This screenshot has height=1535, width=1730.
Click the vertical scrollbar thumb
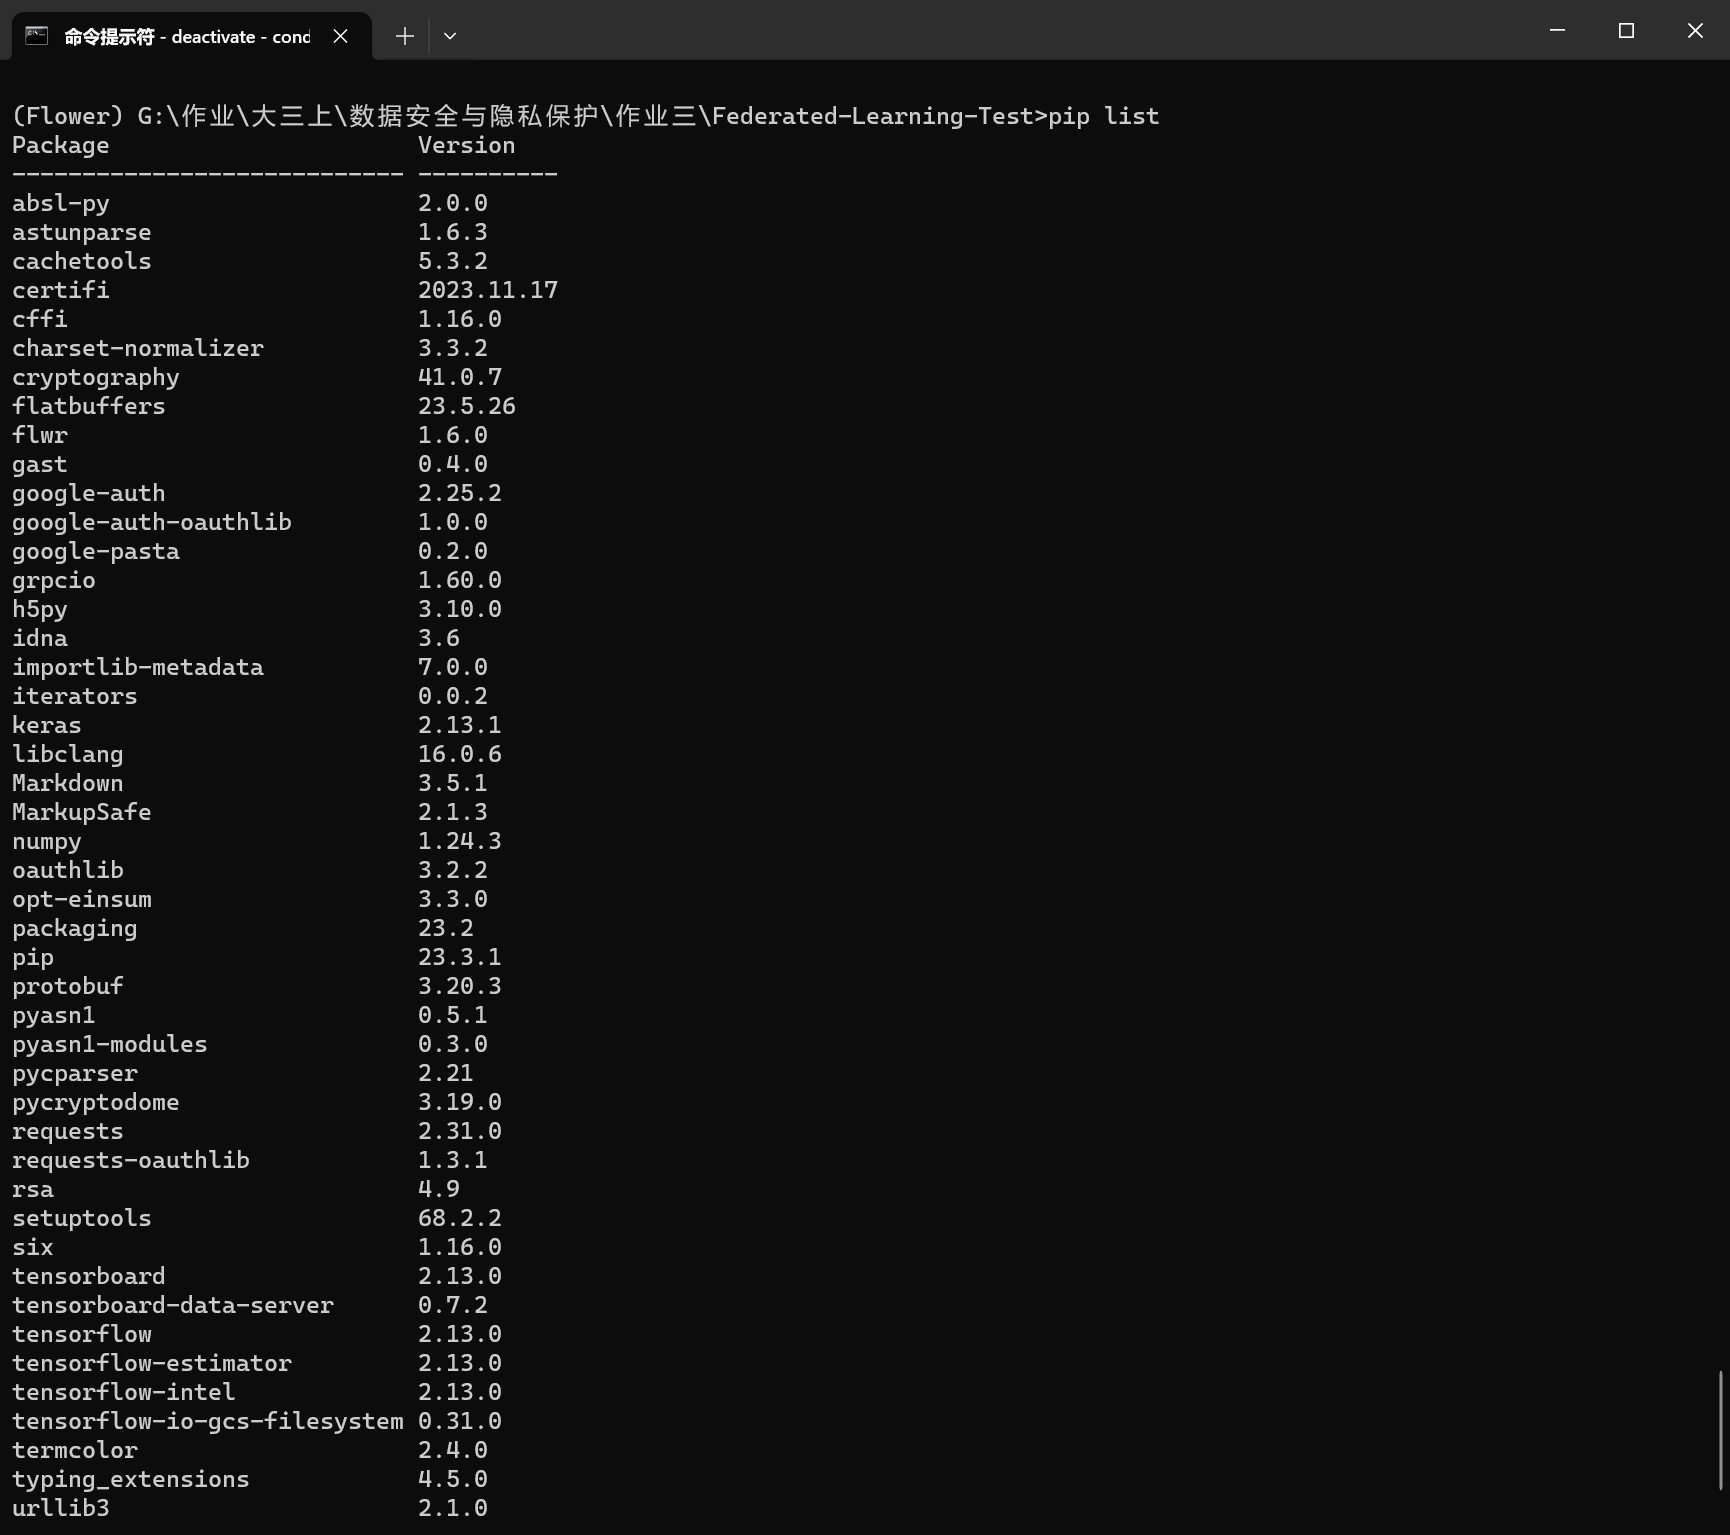point(1721,1430)
